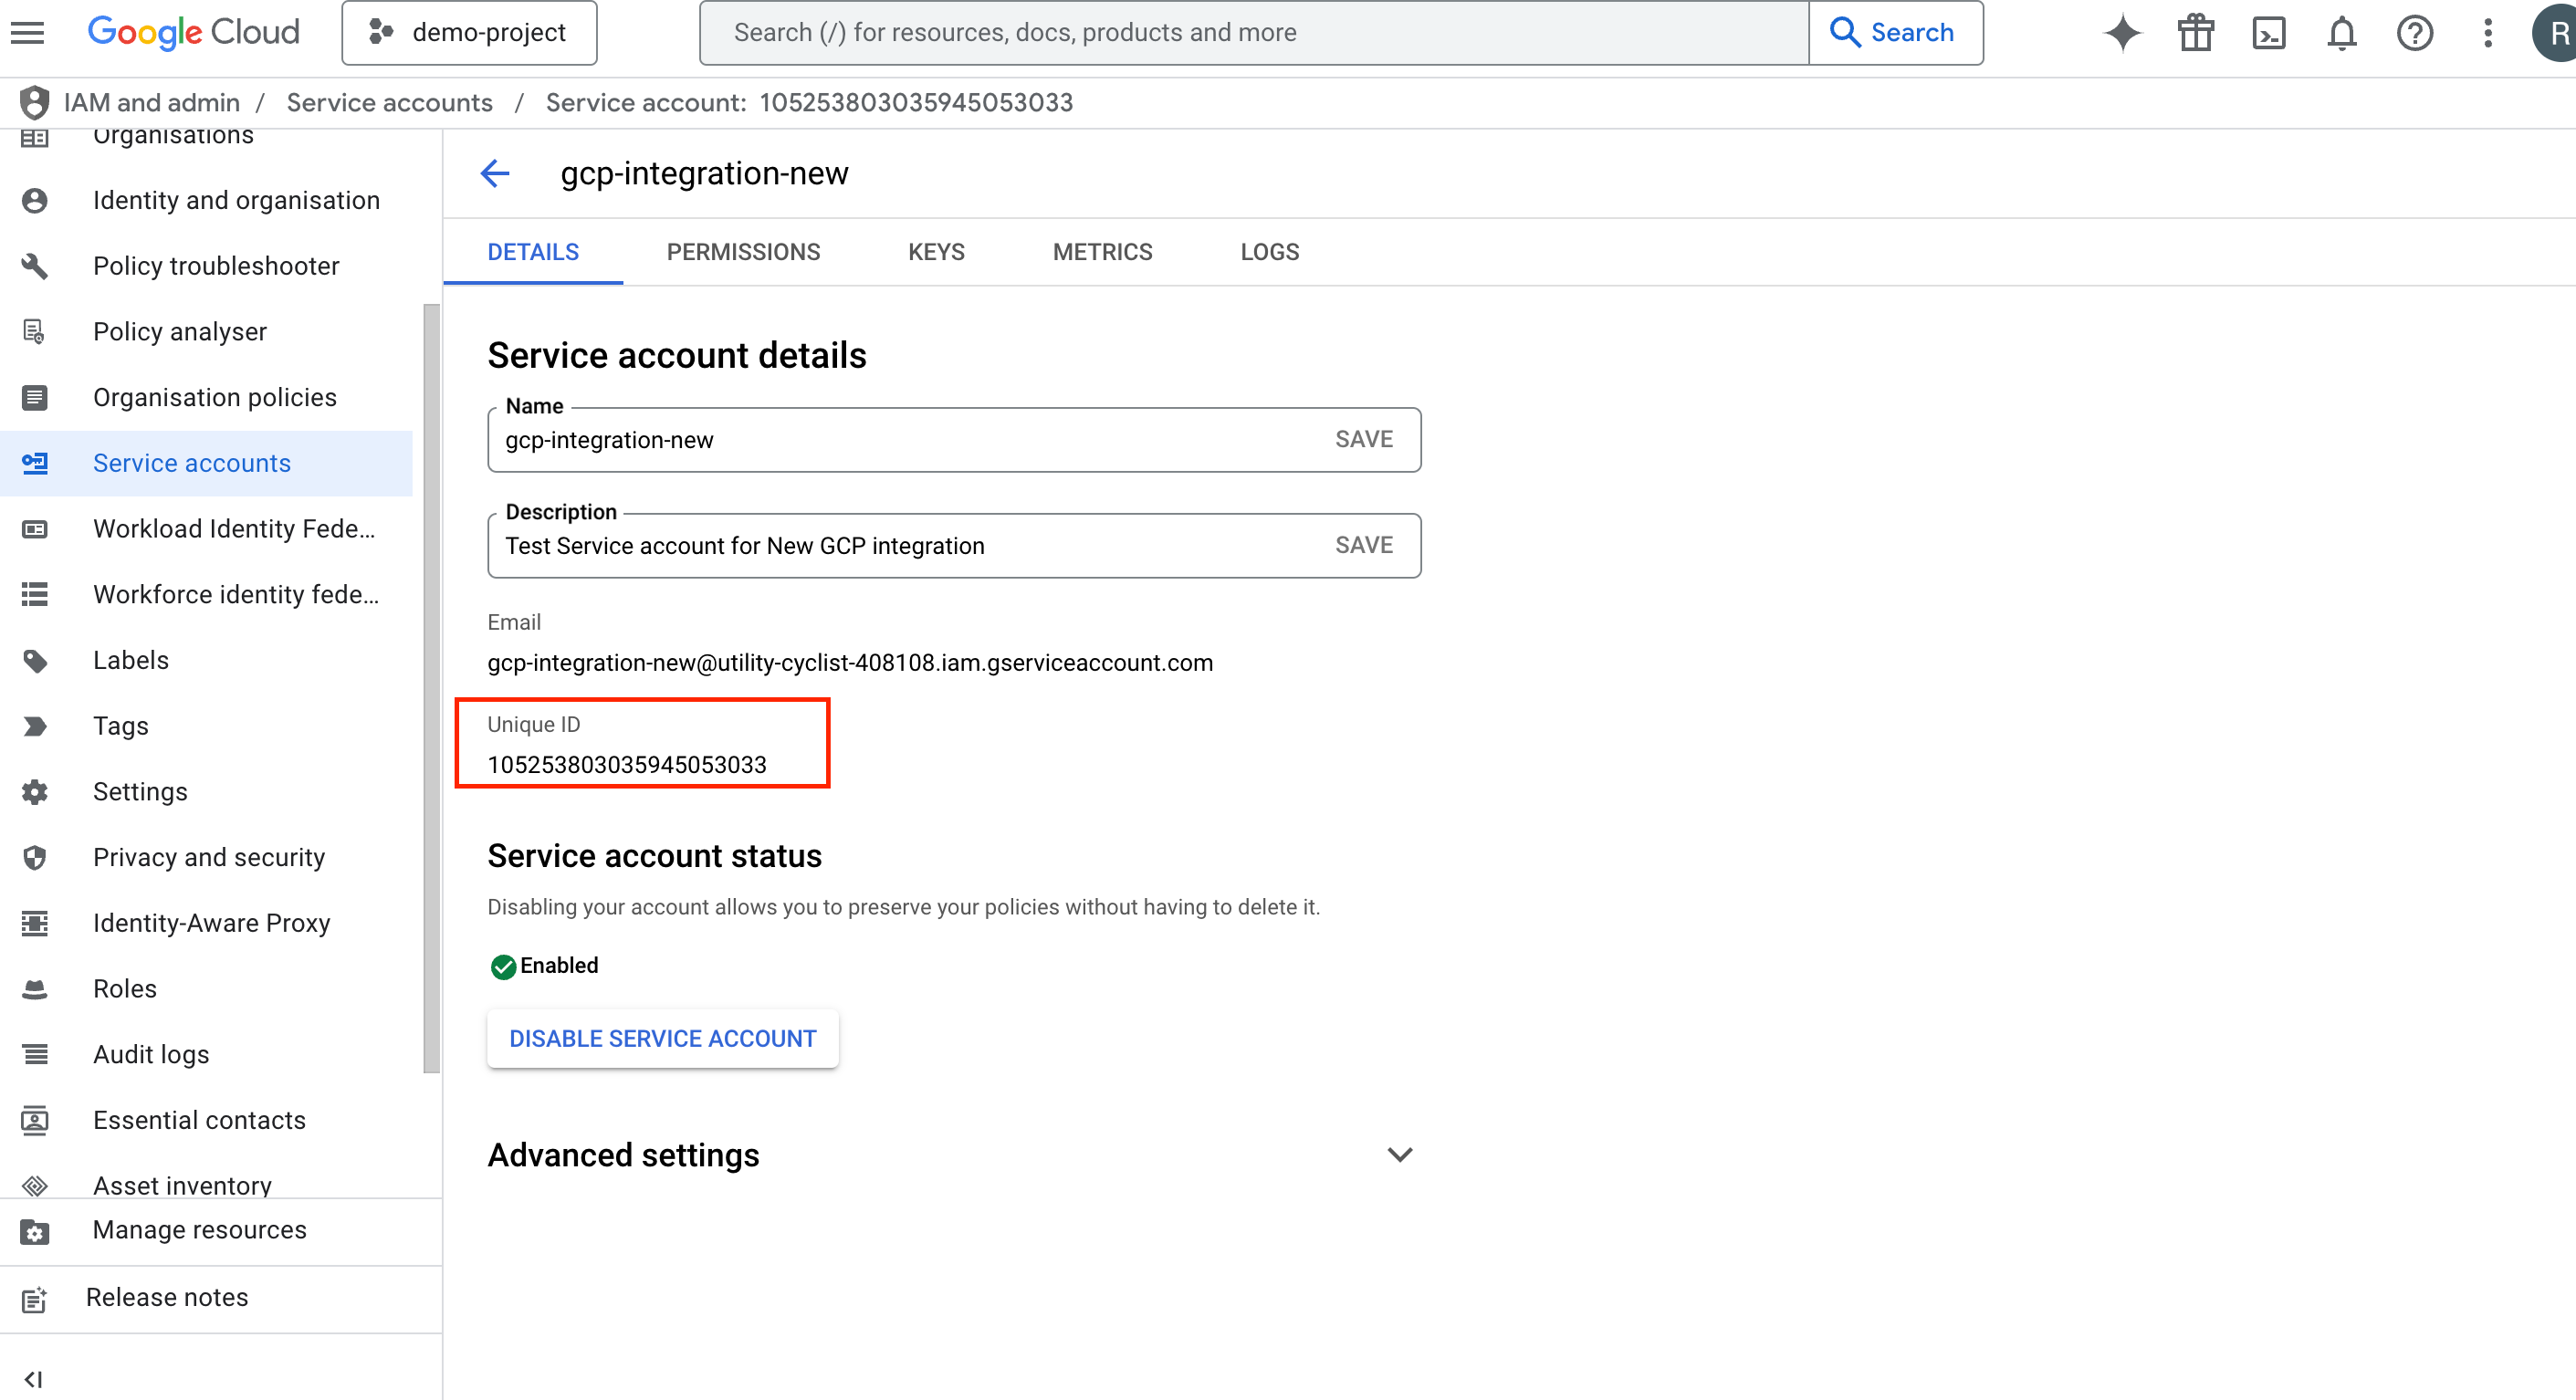The height and width of the screenshot is (1400, 2576).
Task: Select the service account email address text
Action: coord(850,663)
